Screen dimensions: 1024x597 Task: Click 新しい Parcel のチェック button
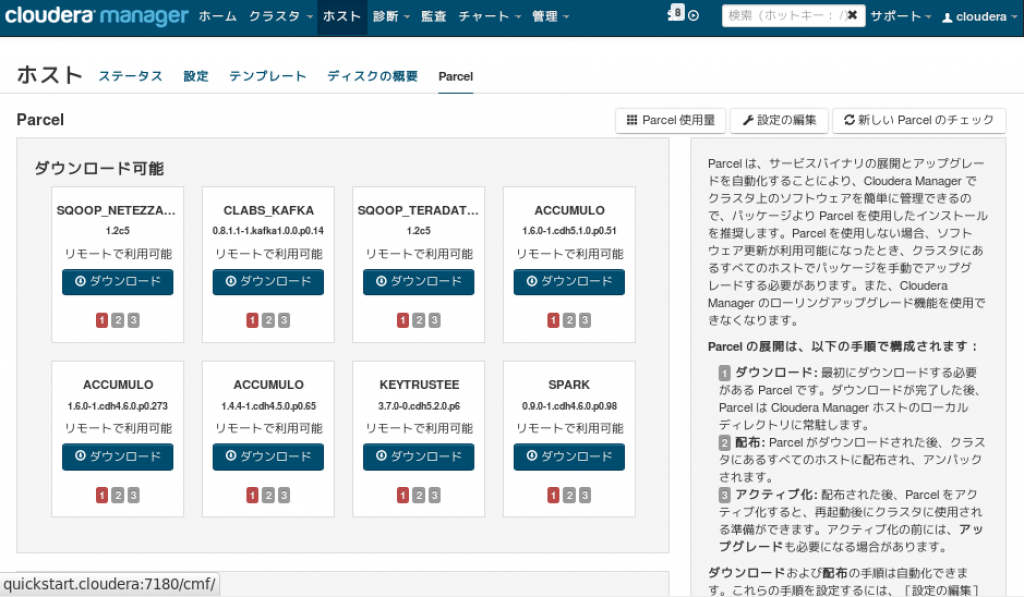click(x=919, y=120)
